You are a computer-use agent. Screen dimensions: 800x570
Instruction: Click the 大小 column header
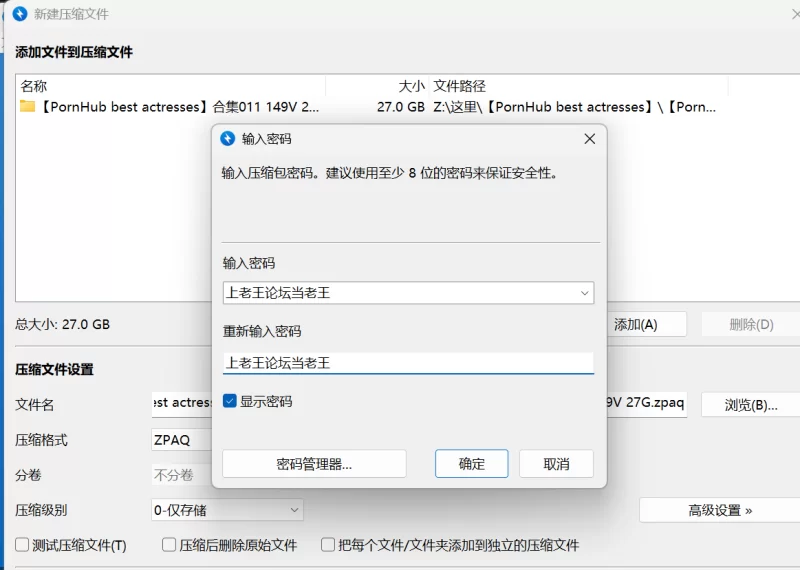point(411,87)
